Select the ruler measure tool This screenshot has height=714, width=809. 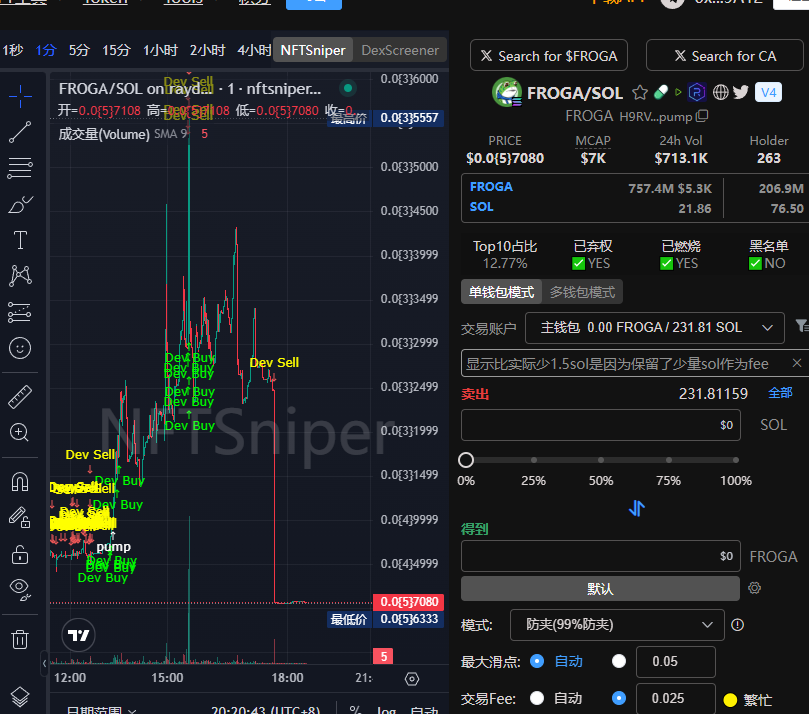coord(20,397)
